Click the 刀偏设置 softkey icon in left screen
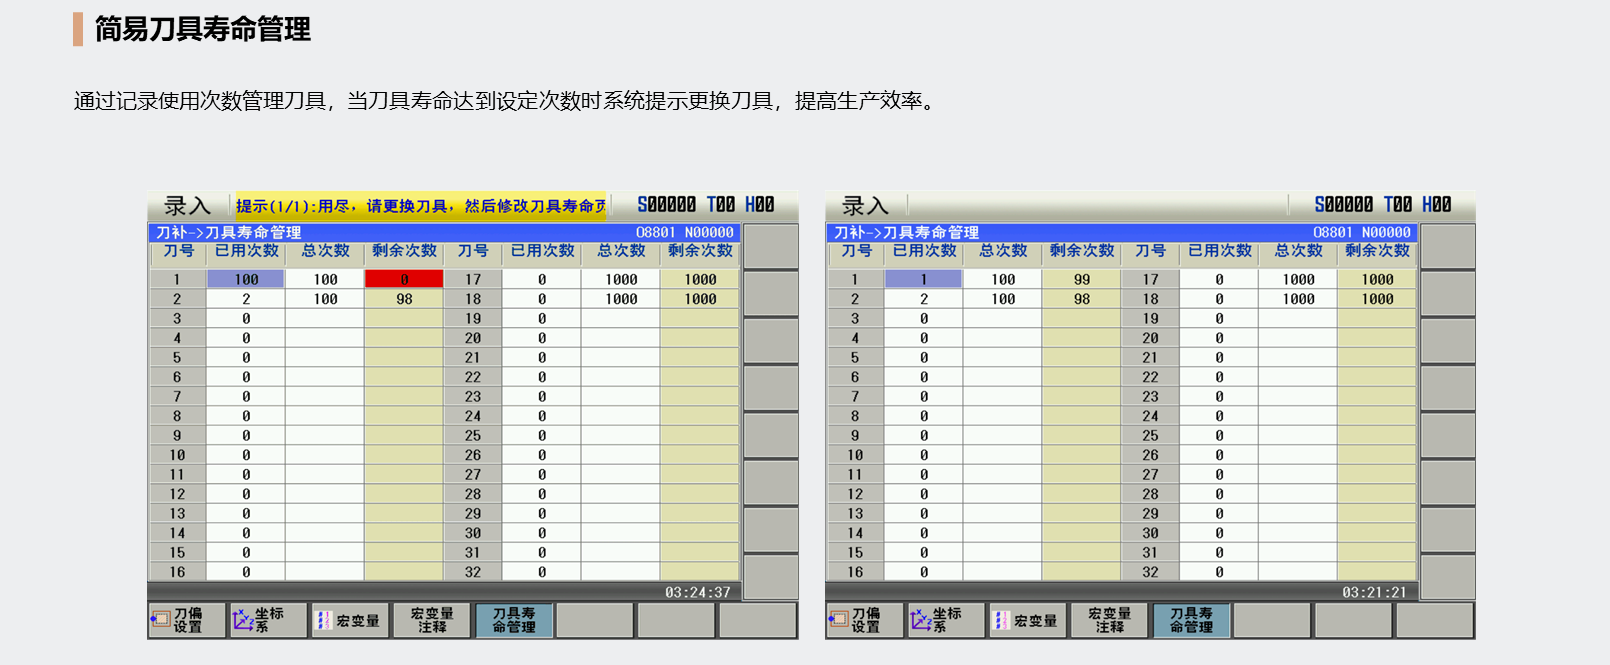1610x665 pixels. [x=160, y=620]
